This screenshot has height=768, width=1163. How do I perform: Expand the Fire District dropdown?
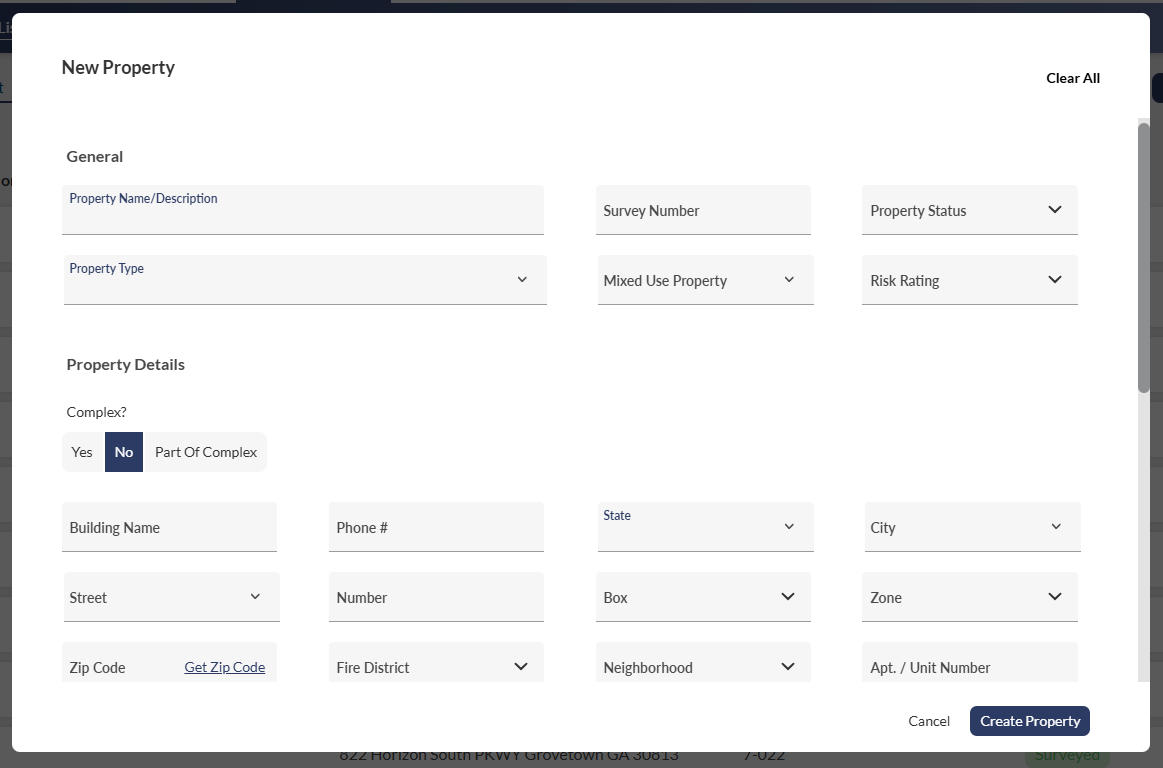(521, 667)
